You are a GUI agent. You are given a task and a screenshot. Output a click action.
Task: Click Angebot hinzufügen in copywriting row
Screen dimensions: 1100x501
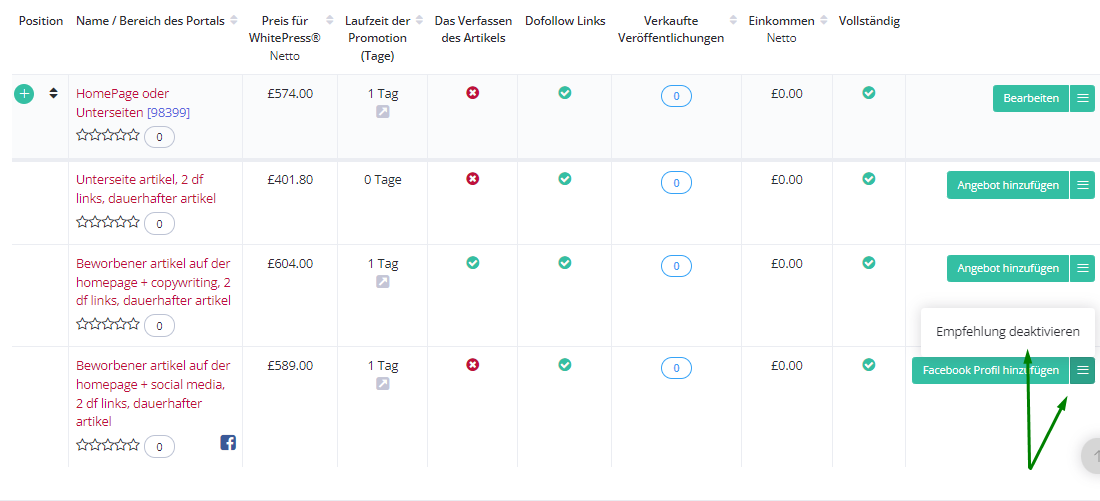[1007, 268]
